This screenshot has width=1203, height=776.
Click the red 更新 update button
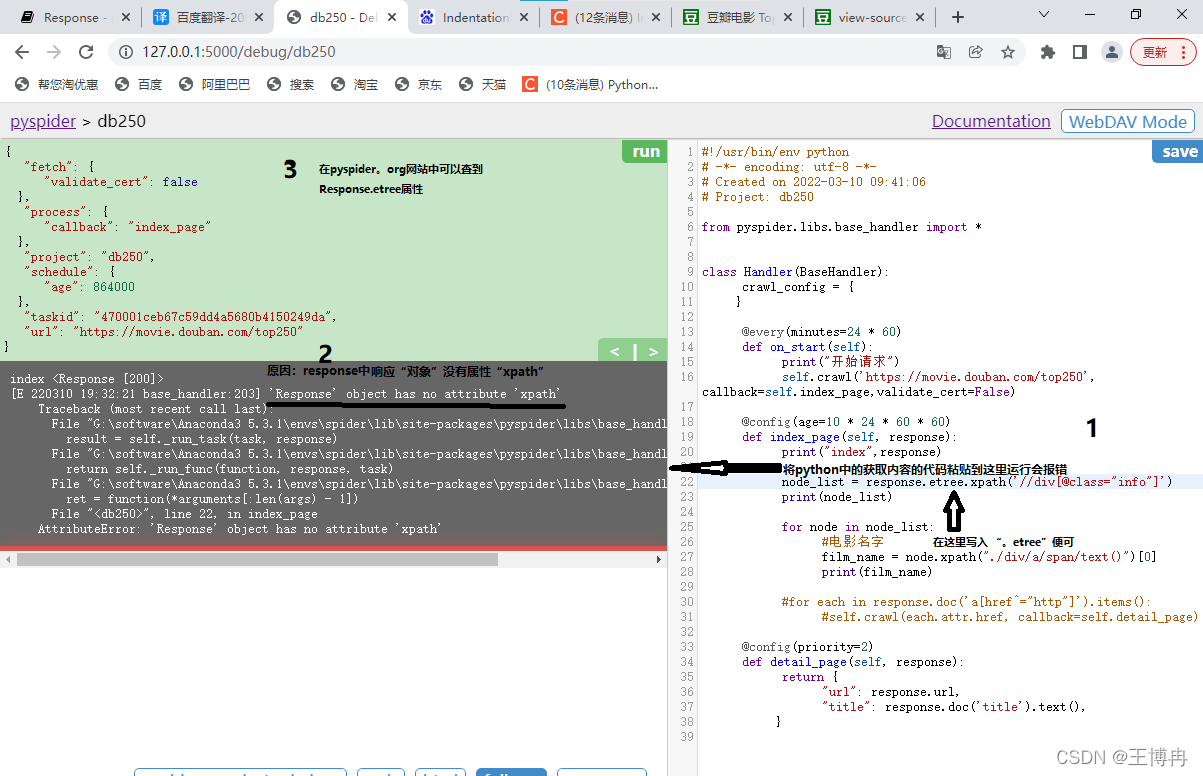coord(1163,52)
